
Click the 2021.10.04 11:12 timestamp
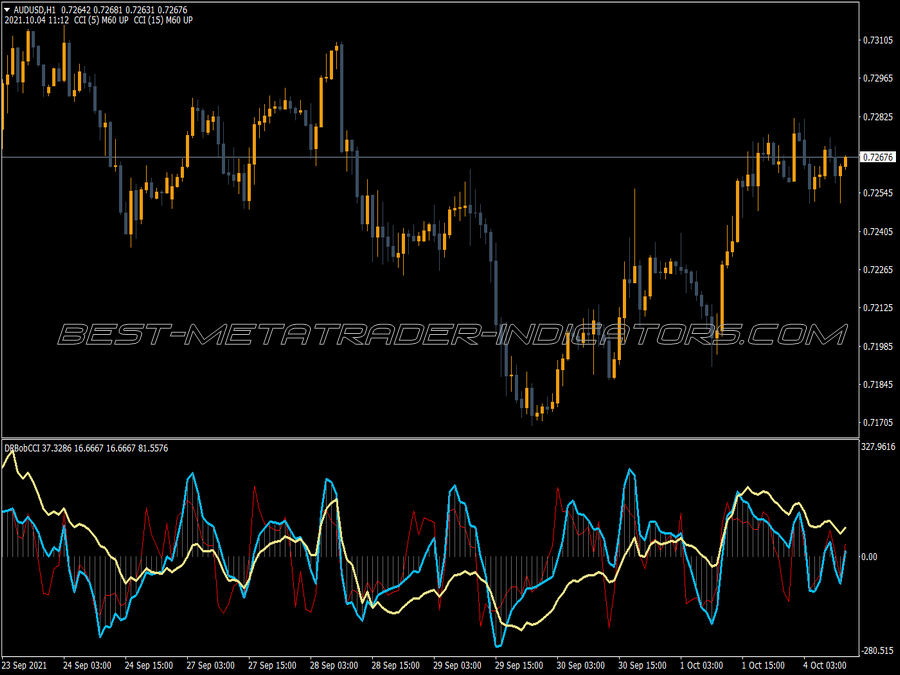tap(37, 20)
